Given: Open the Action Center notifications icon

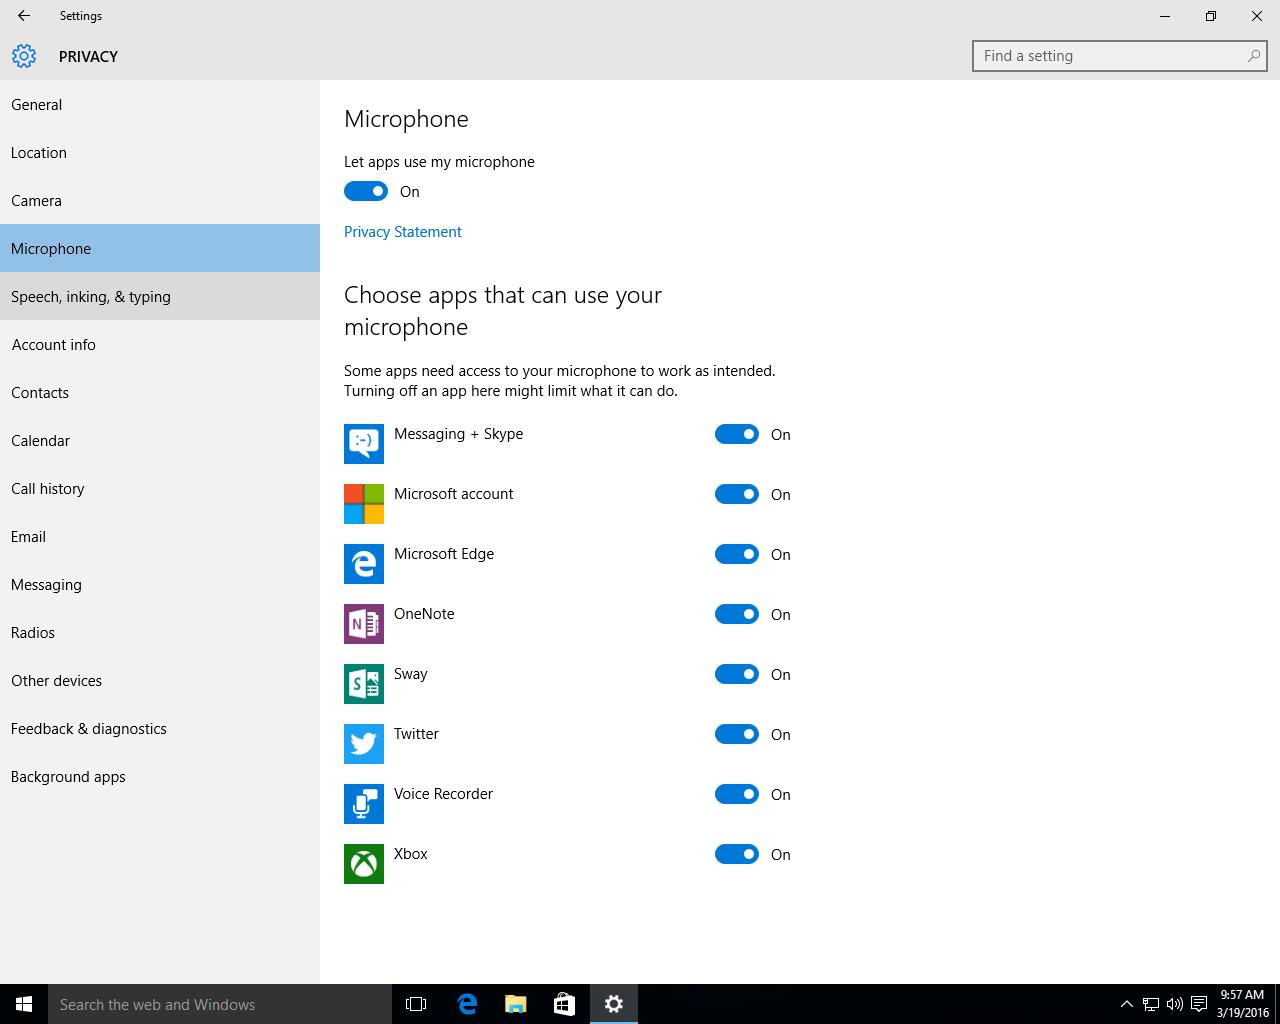Looking at the screenshot, I should coord(1198,1004).
